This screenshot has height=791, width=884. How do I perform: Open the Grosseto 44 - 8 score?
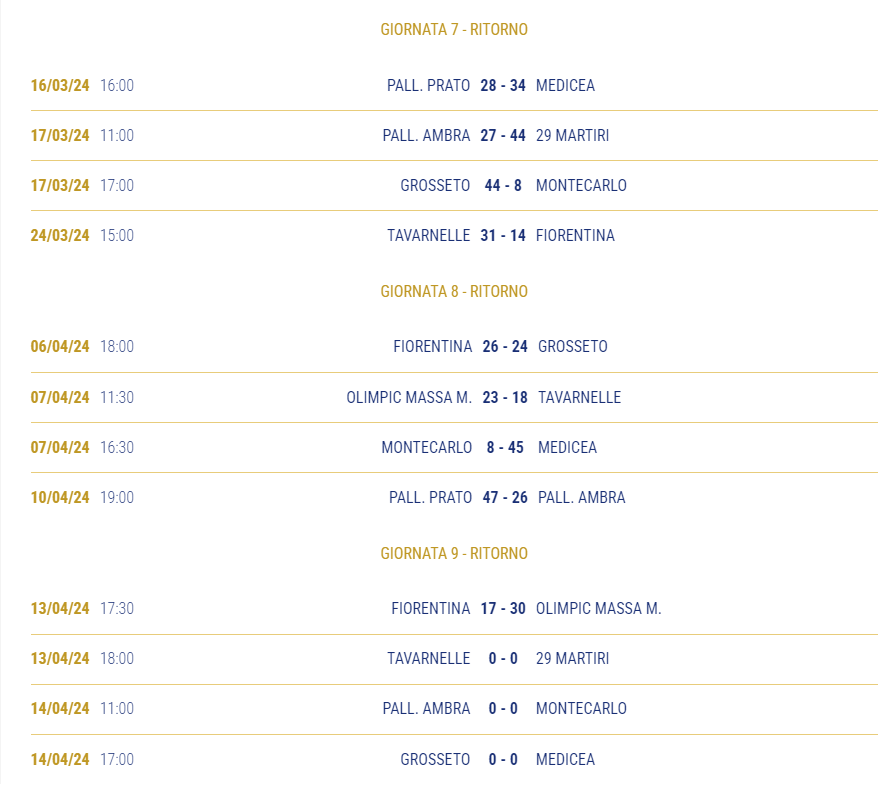tap(503, 185)
